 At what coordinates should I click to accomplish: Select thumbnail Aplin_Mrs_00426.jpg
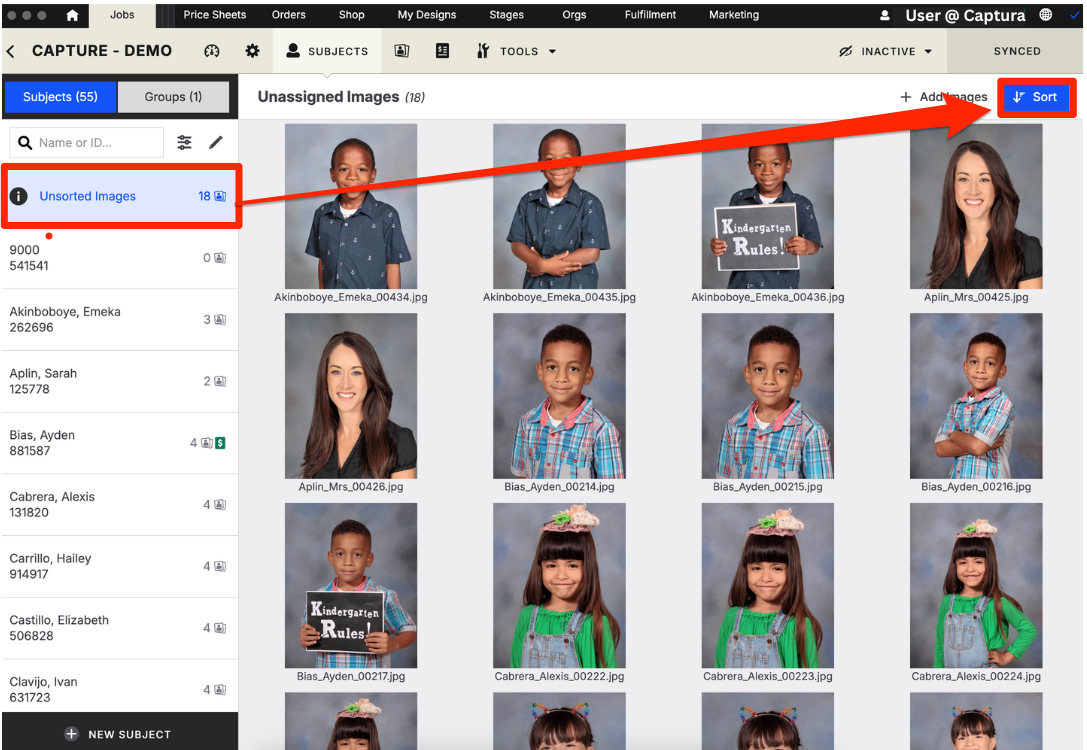click(351, 396)
